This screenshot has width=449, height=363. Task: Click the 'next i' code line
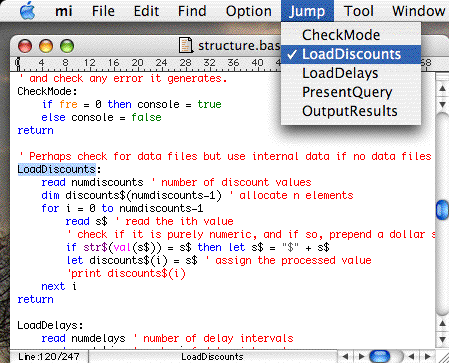(x=59, y=286)
